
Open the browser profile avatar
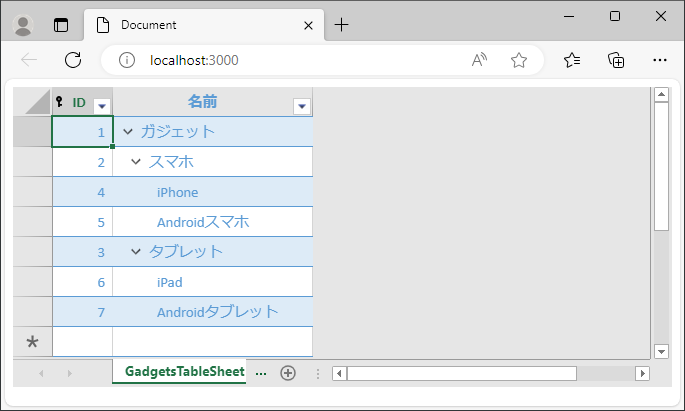click(x=23, y=25)
